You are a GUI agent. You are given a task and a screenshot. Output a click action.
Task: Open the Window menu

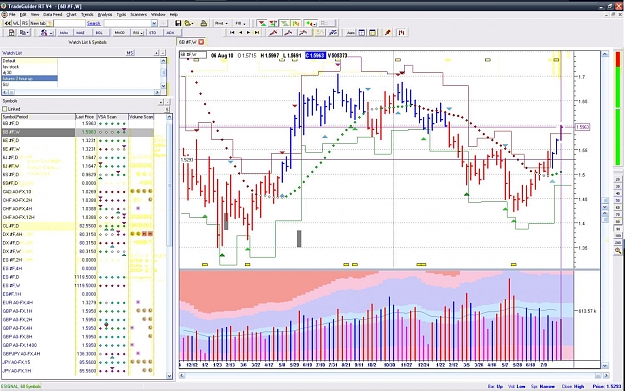pyautogui.click(x=158, y=14)
